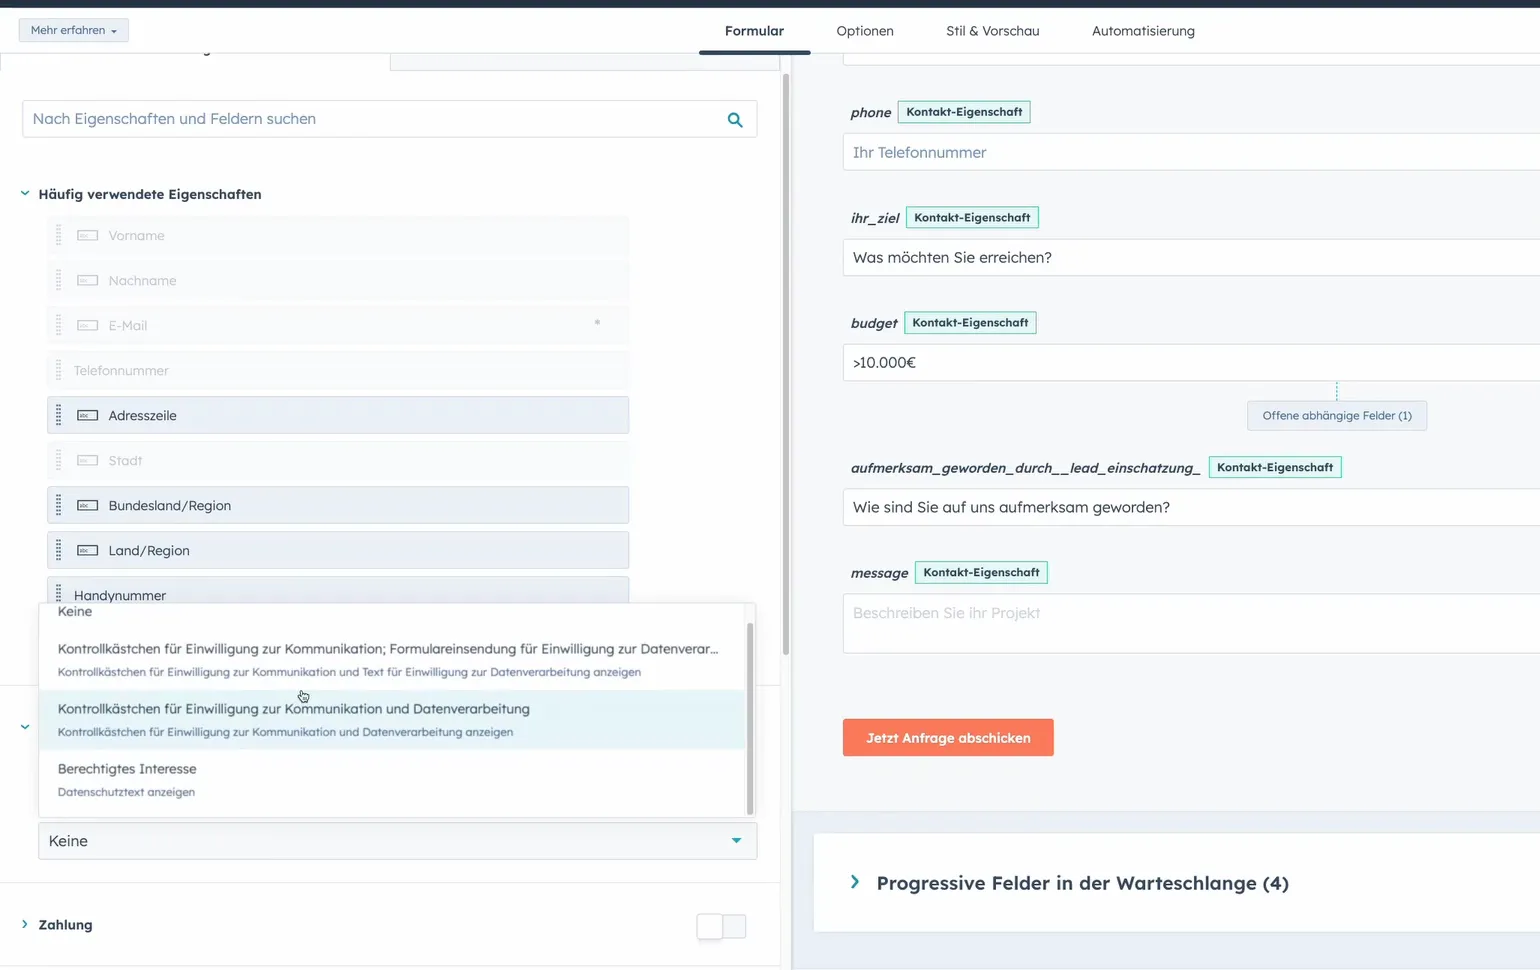
Task: Switch to the Optionen tab
Action: pos(865,31)
